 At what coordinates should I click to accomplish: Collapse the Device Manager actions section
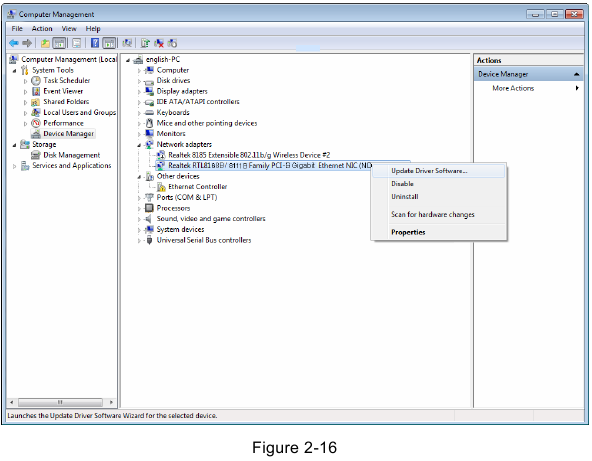[577, 74]
